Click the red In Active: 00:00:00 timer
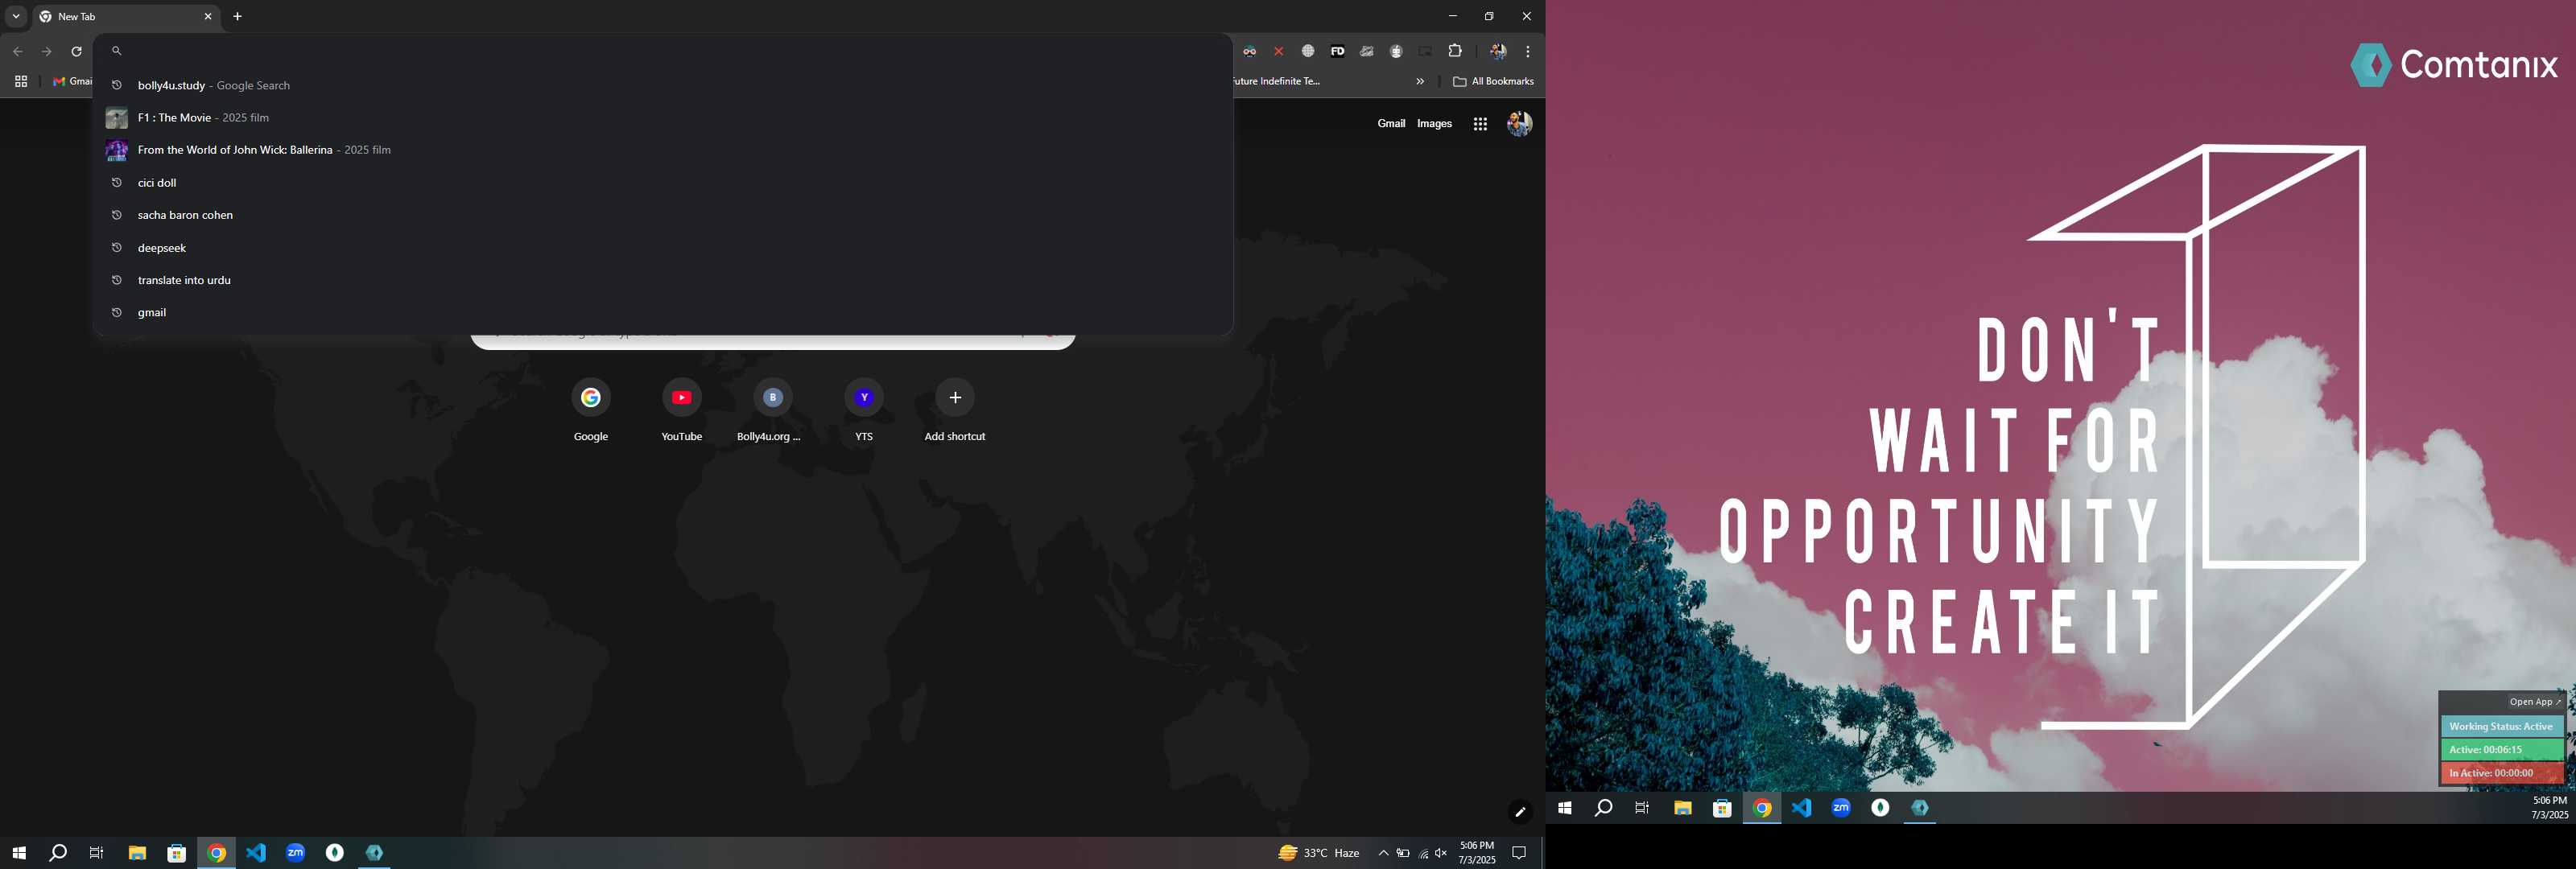Screen dimensions: 2576x869 (x=2502, y=773)
